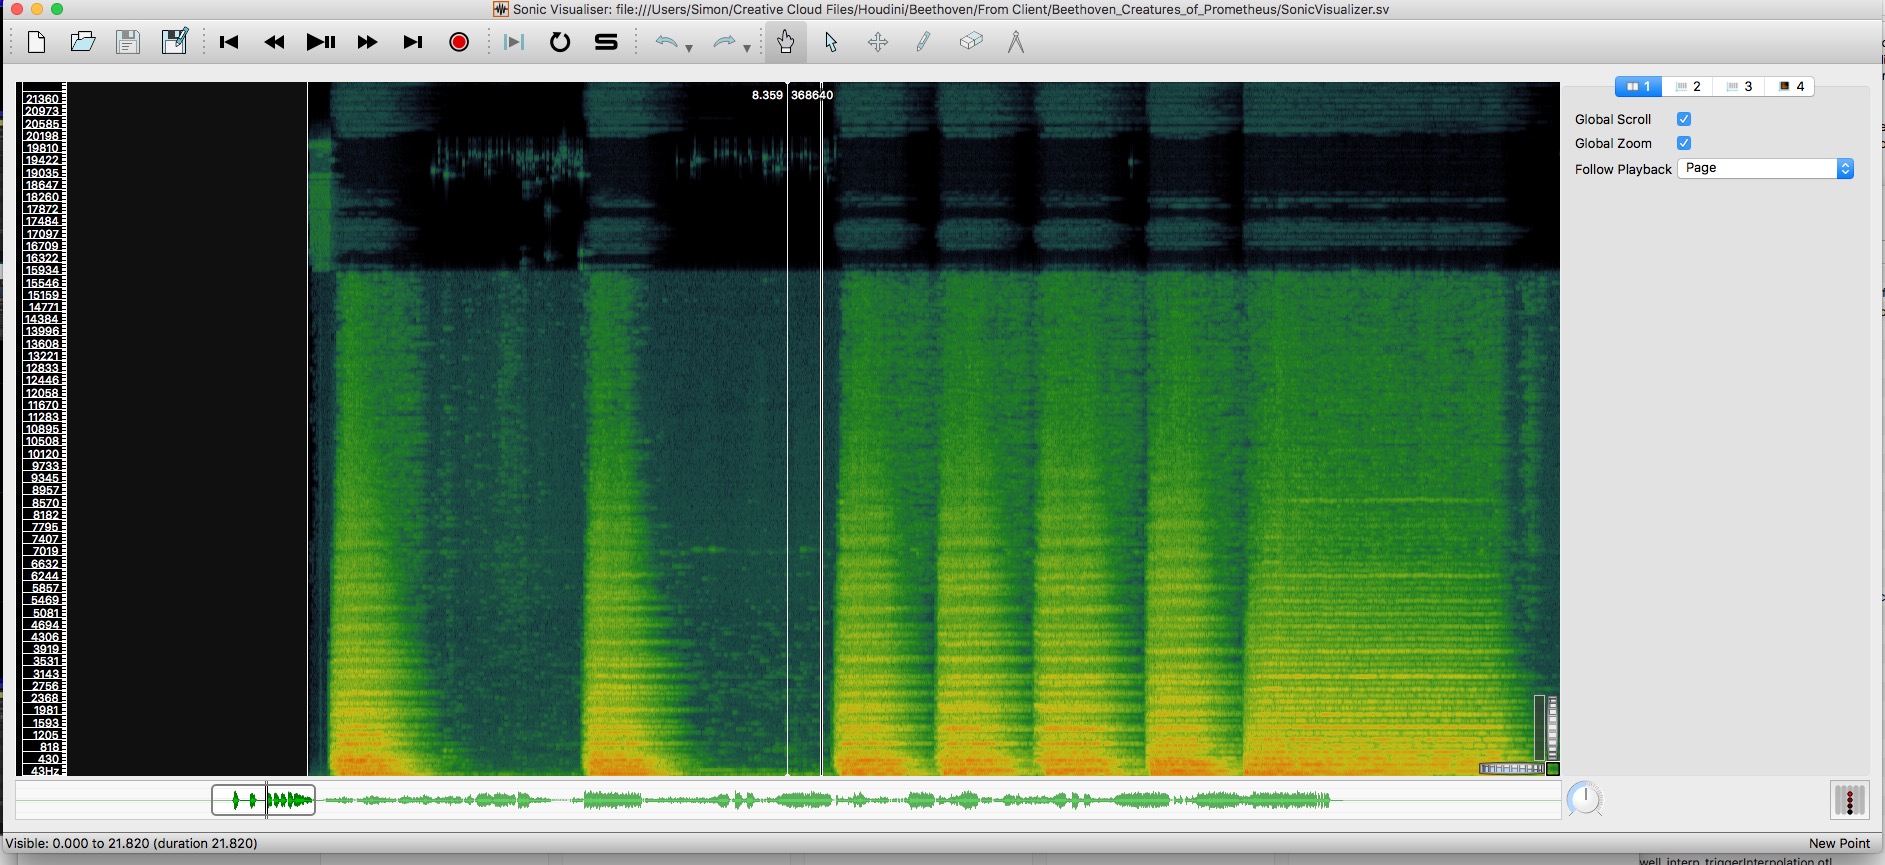Open the Undo history dropdown arrow
This screenshot has width=1885, height=865.
689,47
